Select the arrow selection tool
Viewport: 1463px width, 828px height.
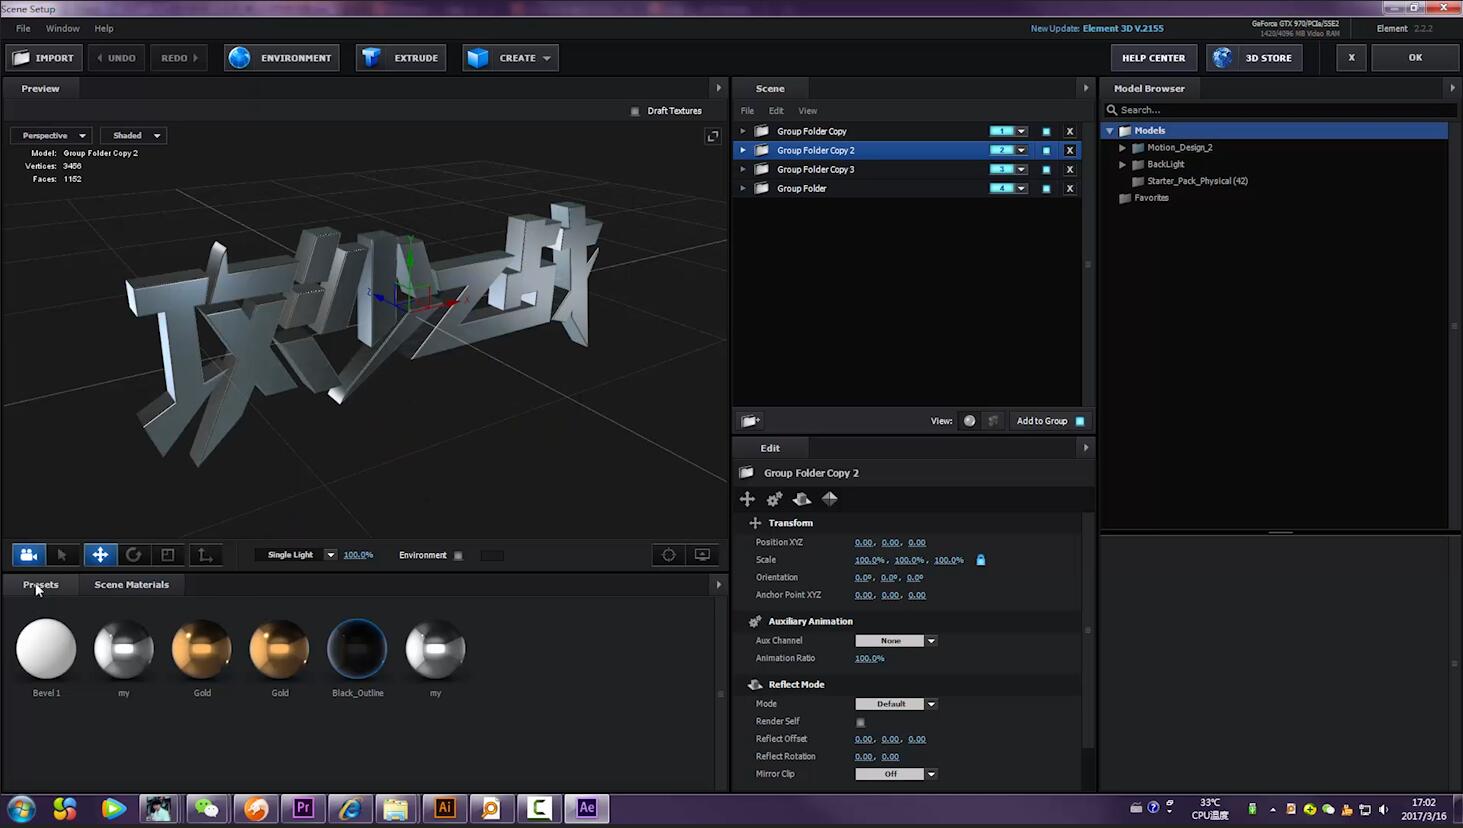pyautogui.click(x=62, y=555)
